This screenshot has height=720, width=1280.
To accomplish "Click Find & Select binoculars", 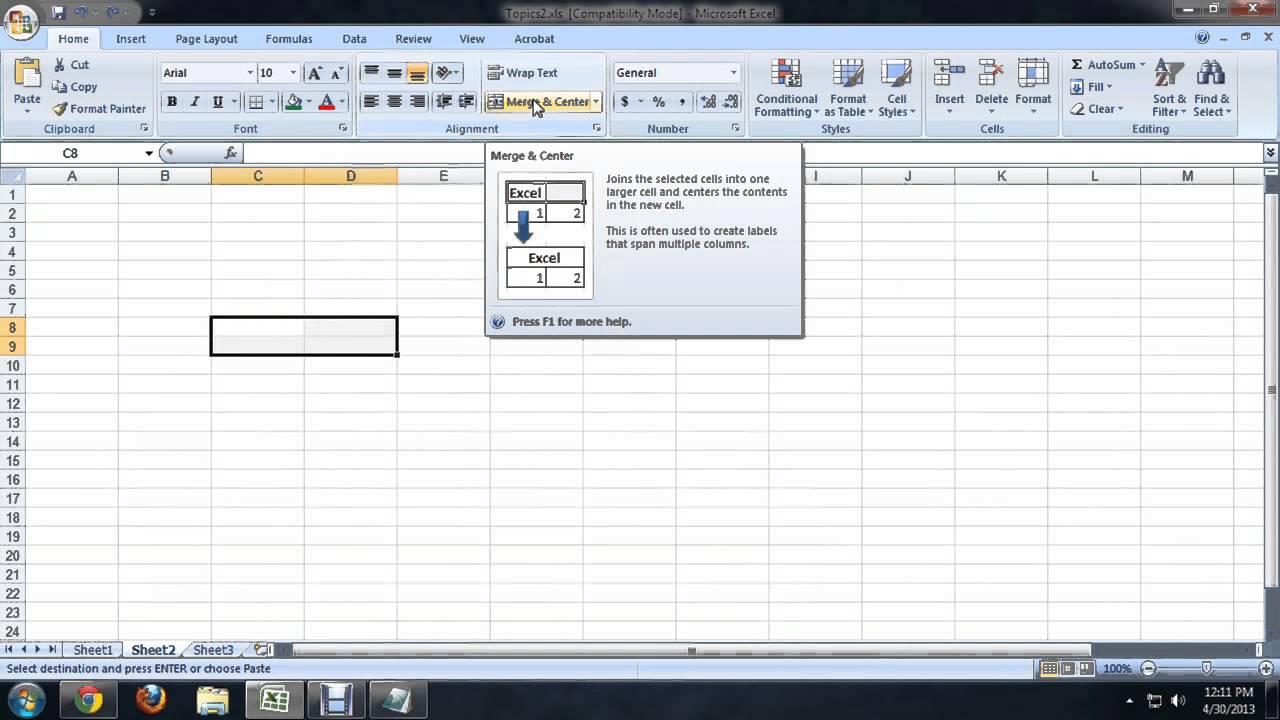I will [x=1211, y=75].
